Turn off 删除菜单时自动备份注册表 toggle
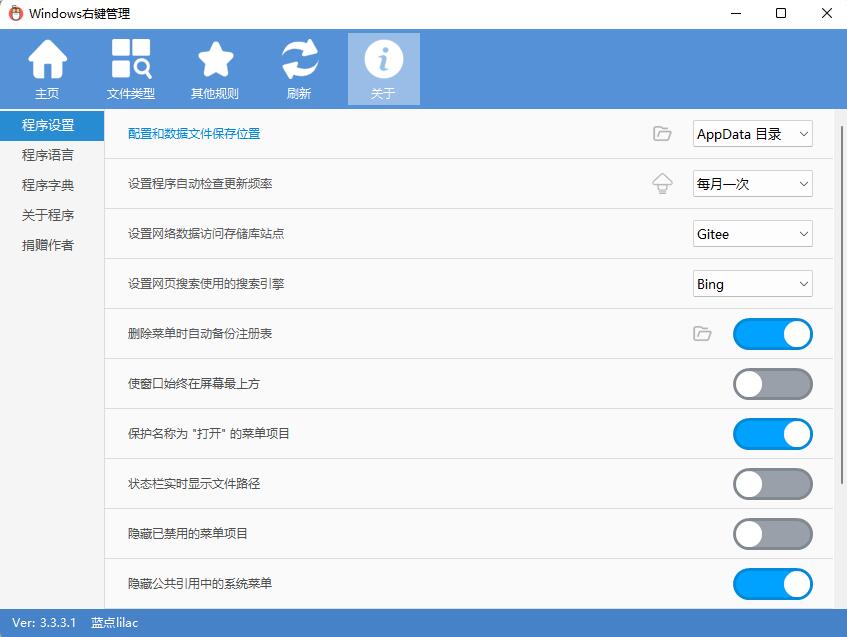847x637 pixels. tap(772, 334)
